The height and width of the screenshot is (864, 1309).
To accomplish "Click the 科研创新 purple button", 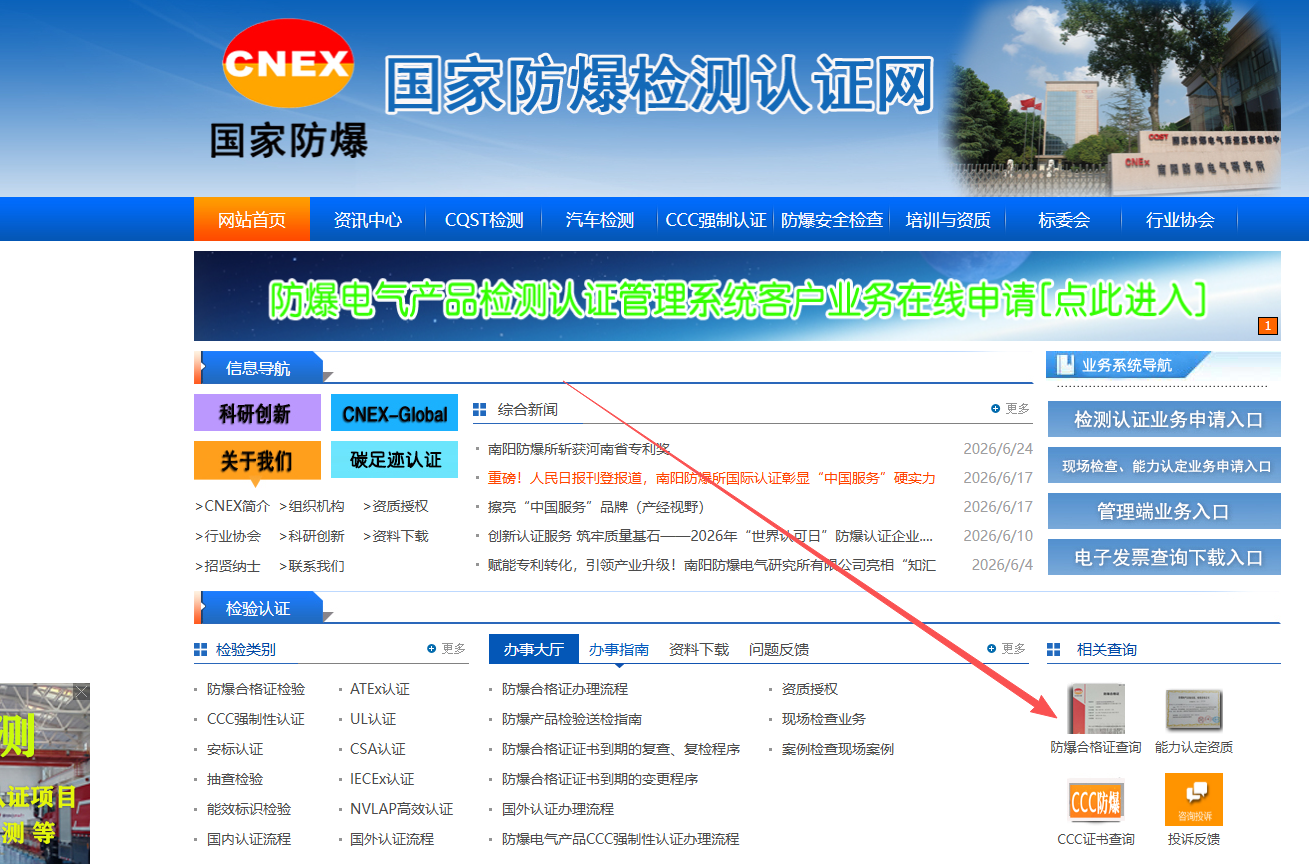I will (x=257, y=413).
